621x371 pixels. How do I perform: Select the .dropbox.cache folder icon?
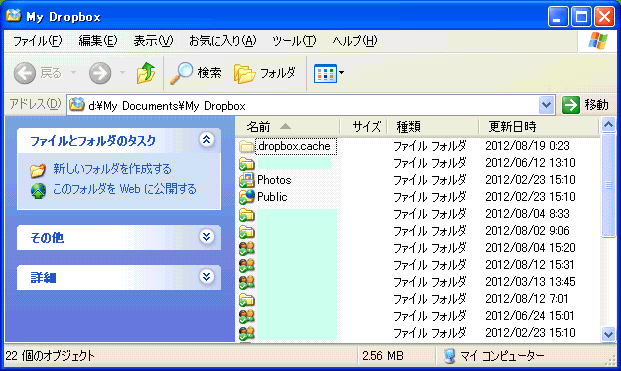point(246,146)
